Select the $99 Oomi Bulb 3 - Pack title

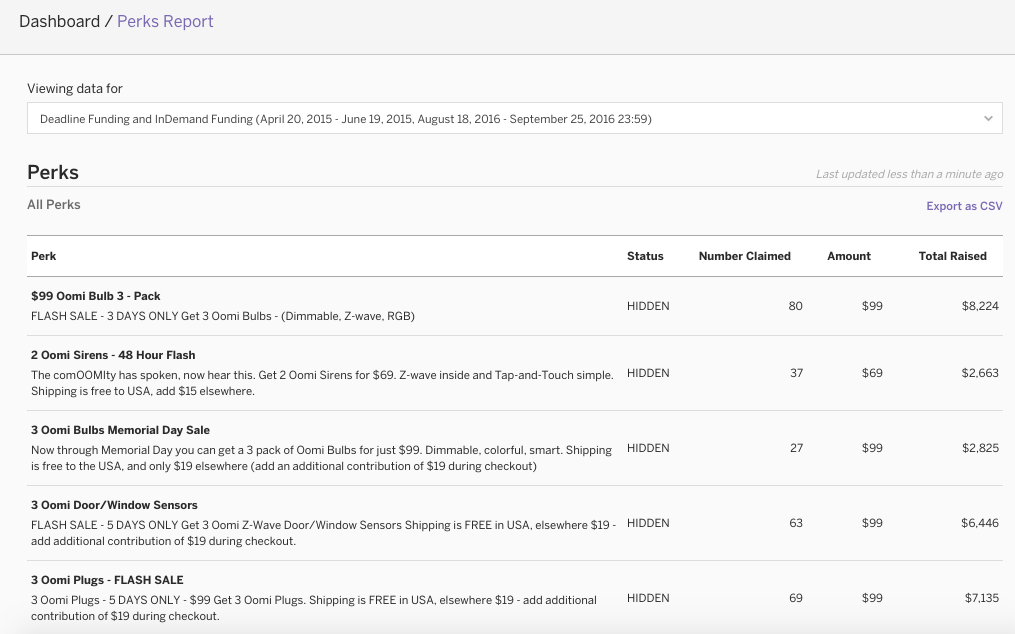96,296
